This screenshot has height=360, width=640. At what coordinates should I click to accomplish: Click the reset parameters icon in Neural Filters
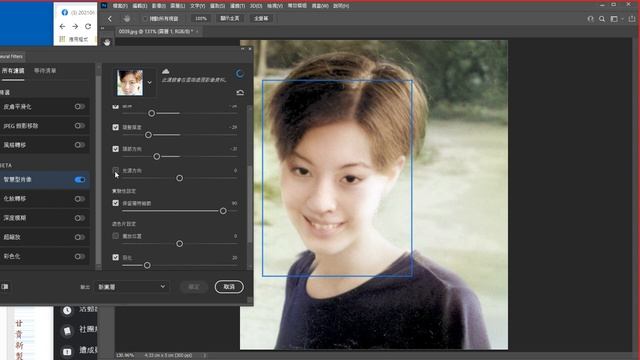pyautogui.click(x=240, y=92)
